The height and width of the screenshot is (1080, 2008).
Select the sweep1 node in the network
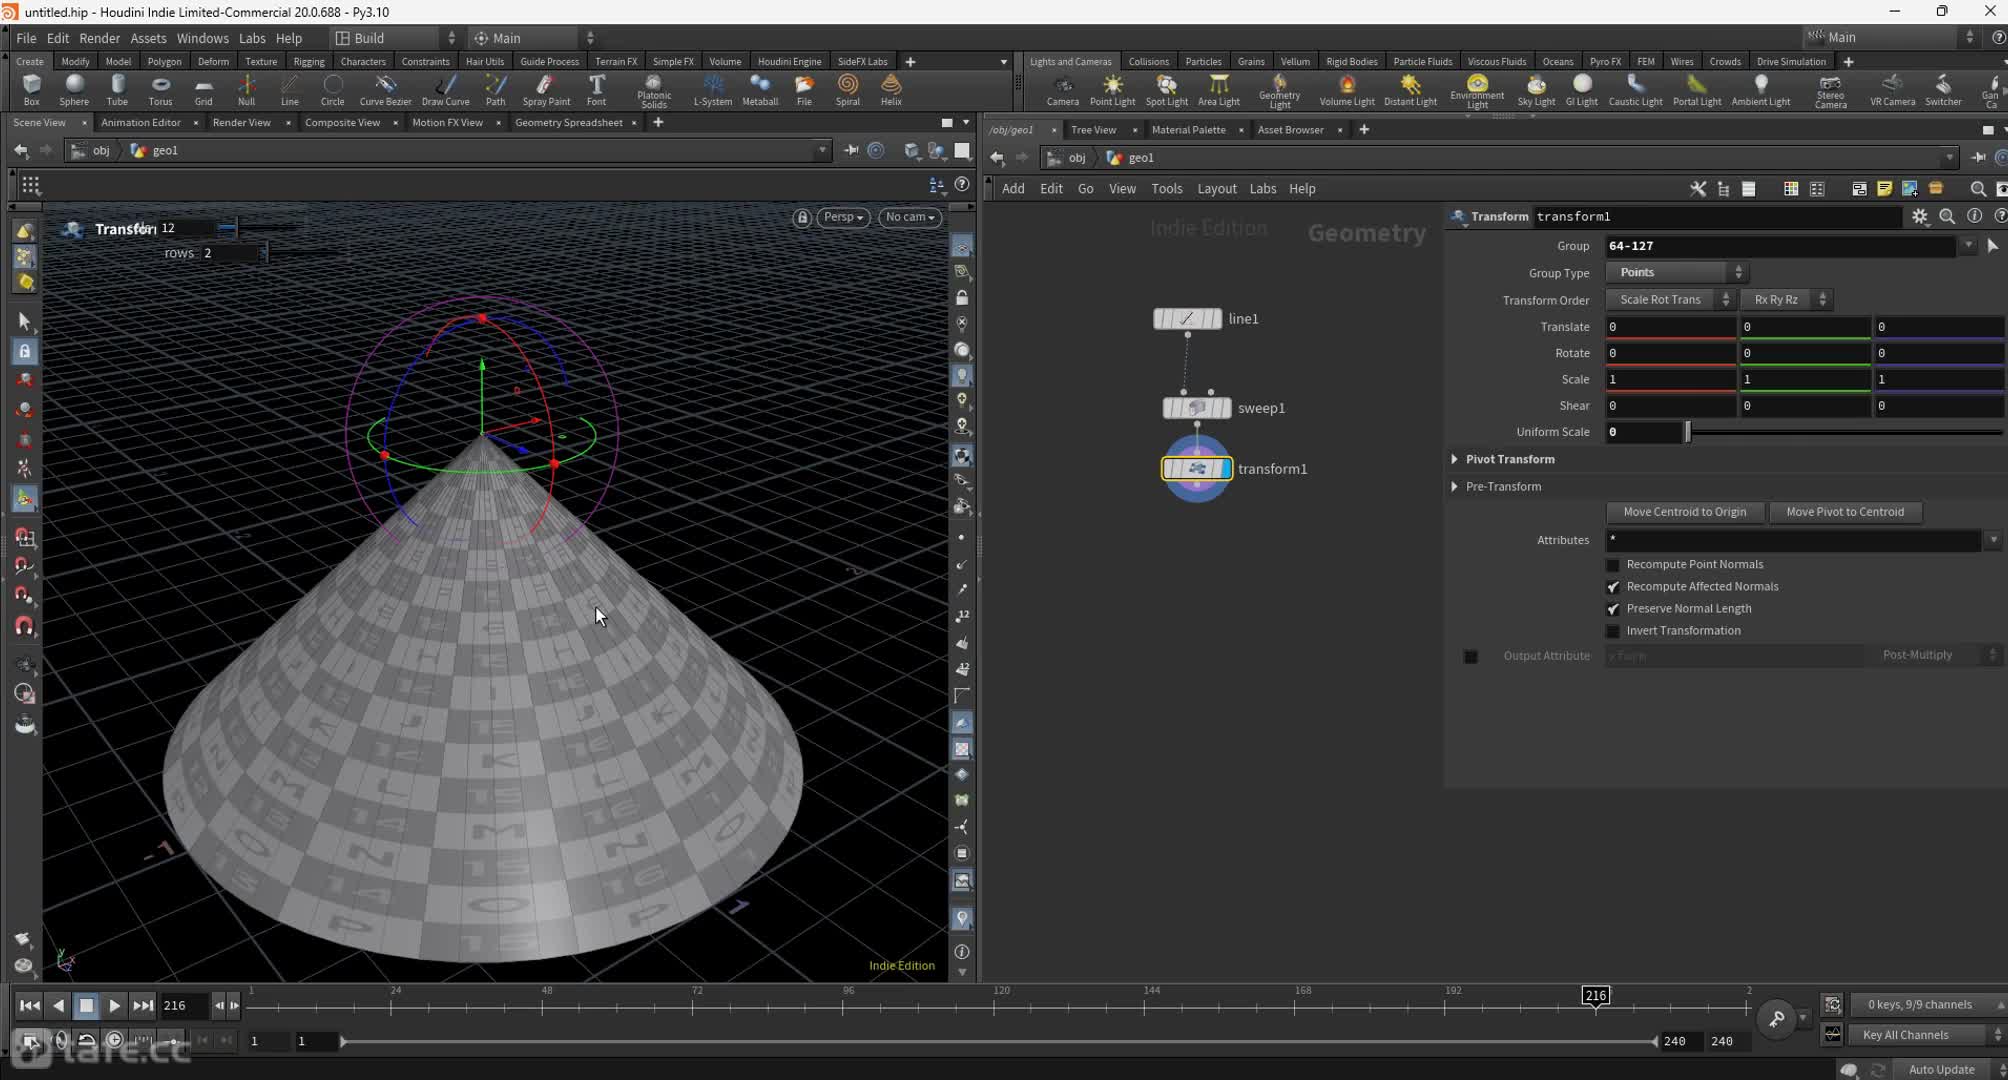(x=1197, y=407)
